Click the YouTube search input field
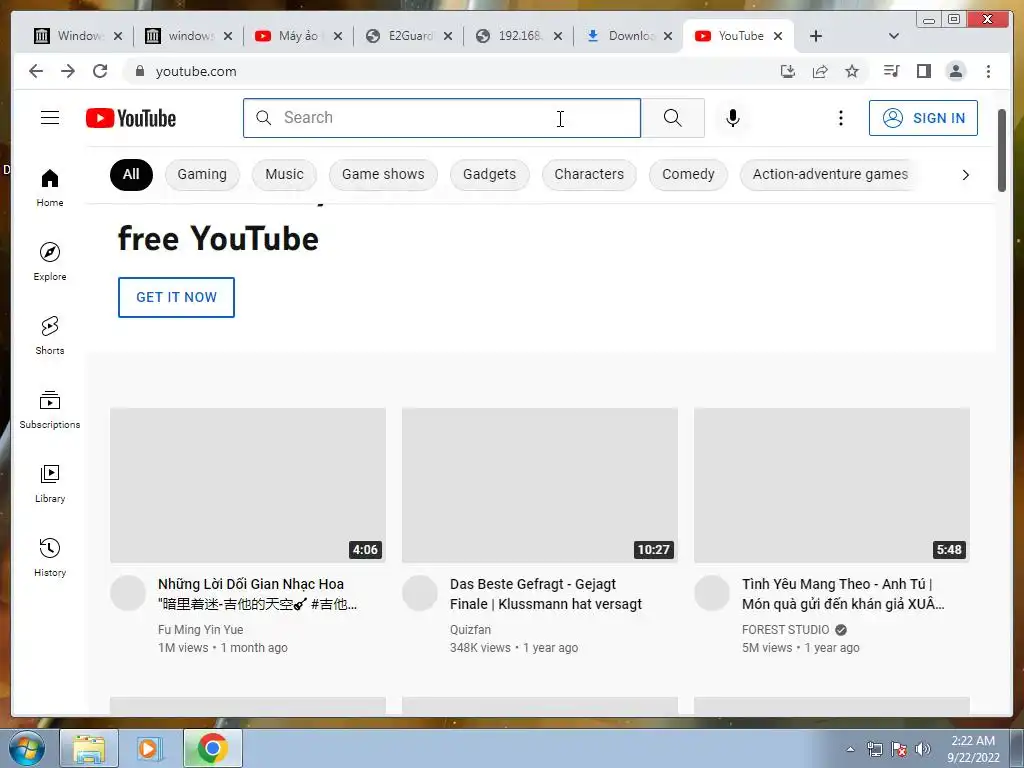The image size is (1024, 768). pos(442,118)
